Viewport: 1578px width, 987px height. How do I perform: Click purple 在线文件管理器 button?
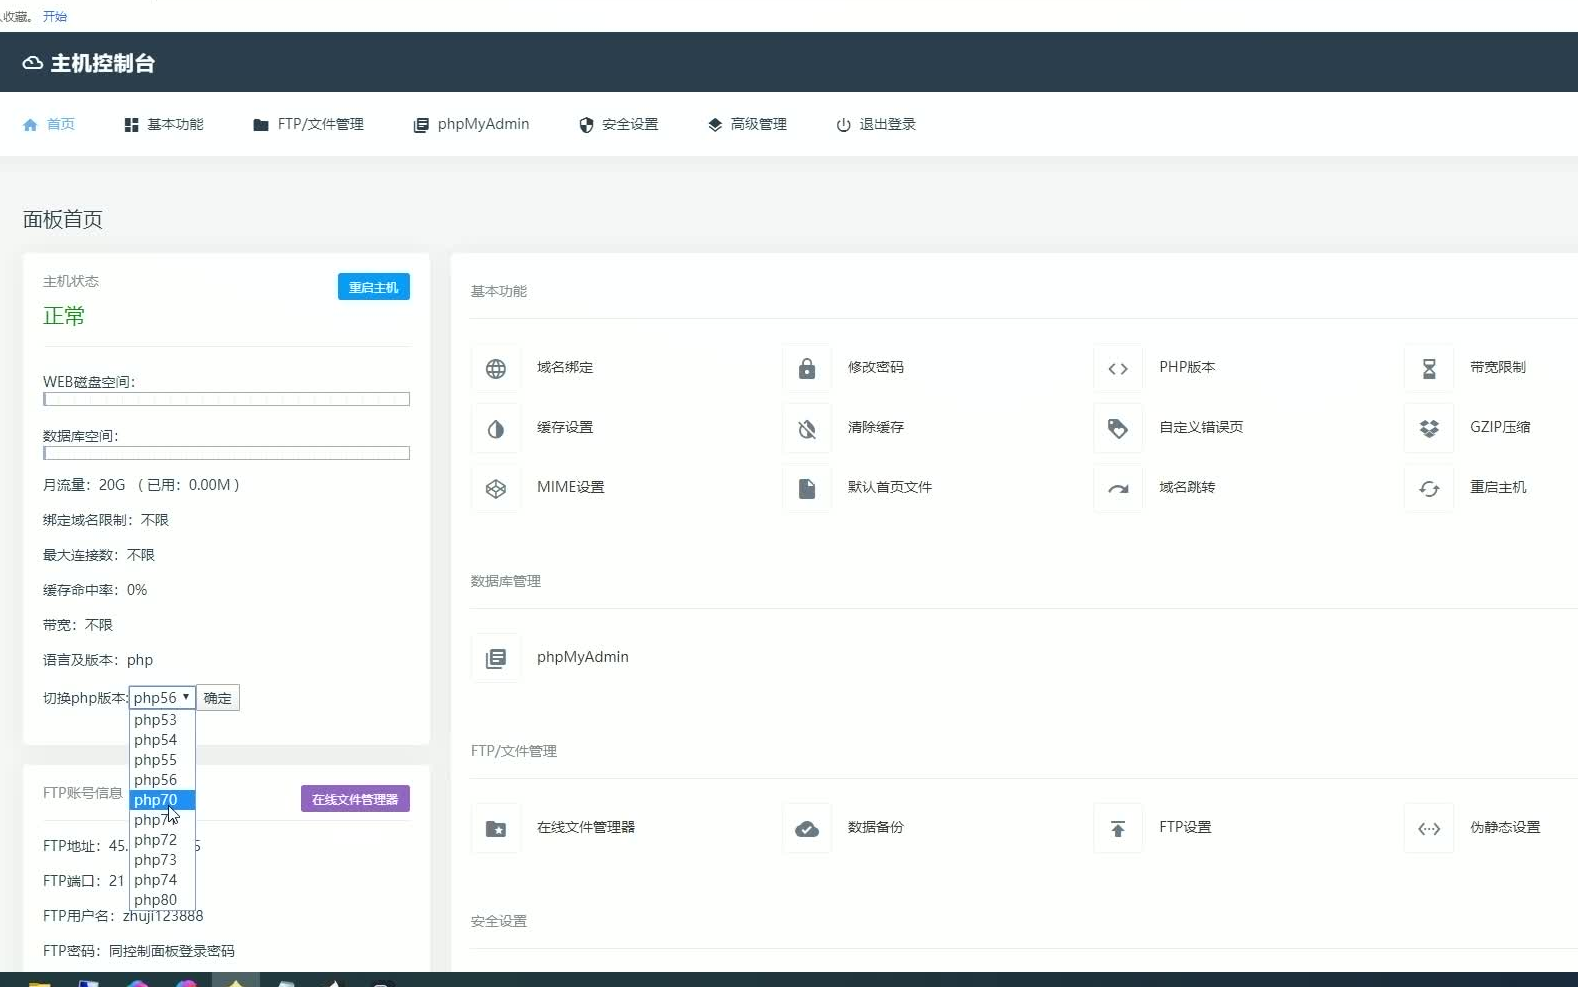(x=355, y=799)
